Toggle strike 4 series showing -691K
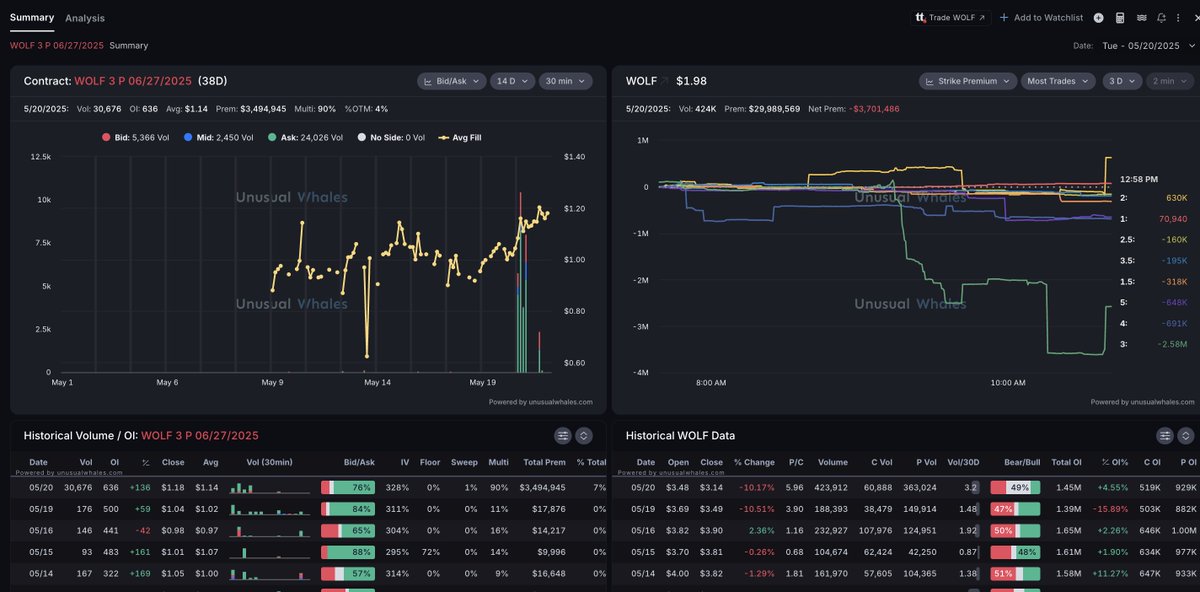Image resolution: width=1200 pixels, height=592 pixels. click(1153, 323)
